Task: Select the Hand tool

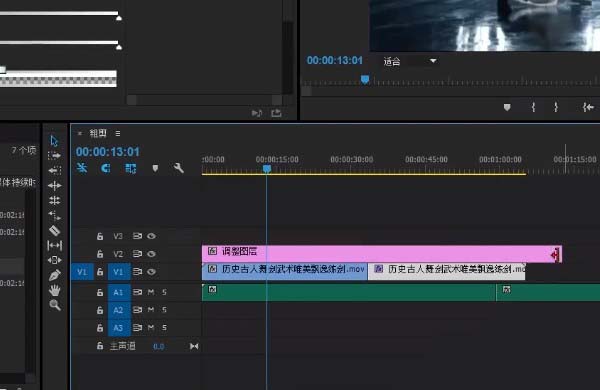Action: [x=54, y=290]
